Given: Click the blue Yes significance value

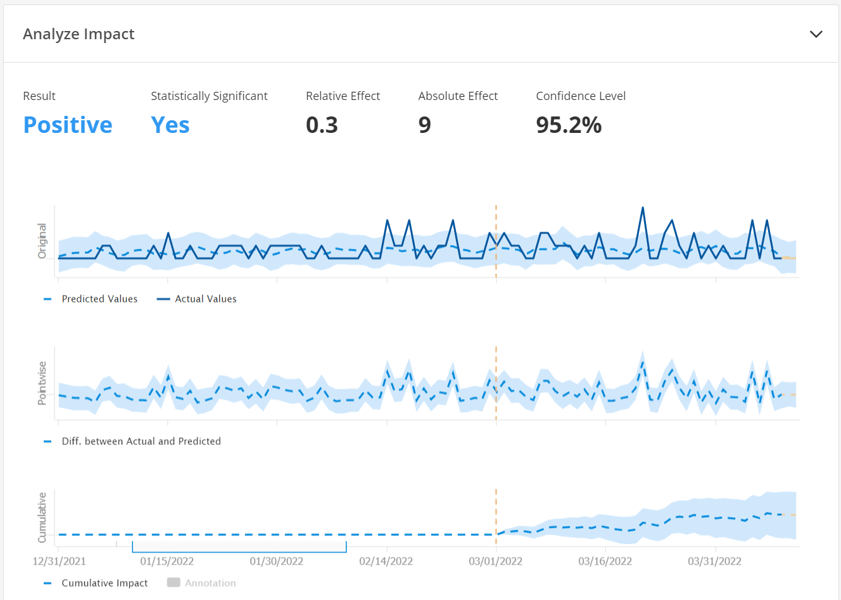Looking at the screenshot, I should click(x=170, y=125).
